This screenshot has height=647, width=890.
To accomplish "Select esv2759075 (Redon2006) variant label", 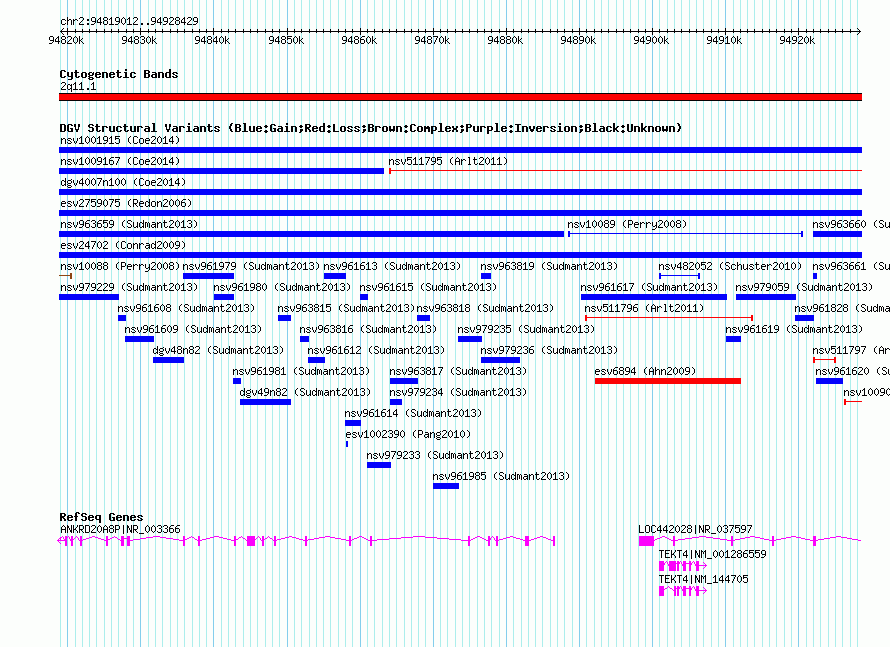I will point(125,203).
